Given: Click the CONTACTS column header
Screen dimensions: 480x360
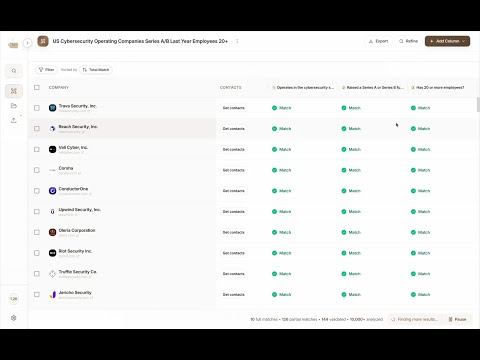Looking at the screenshot, I should tap(230, 87).
